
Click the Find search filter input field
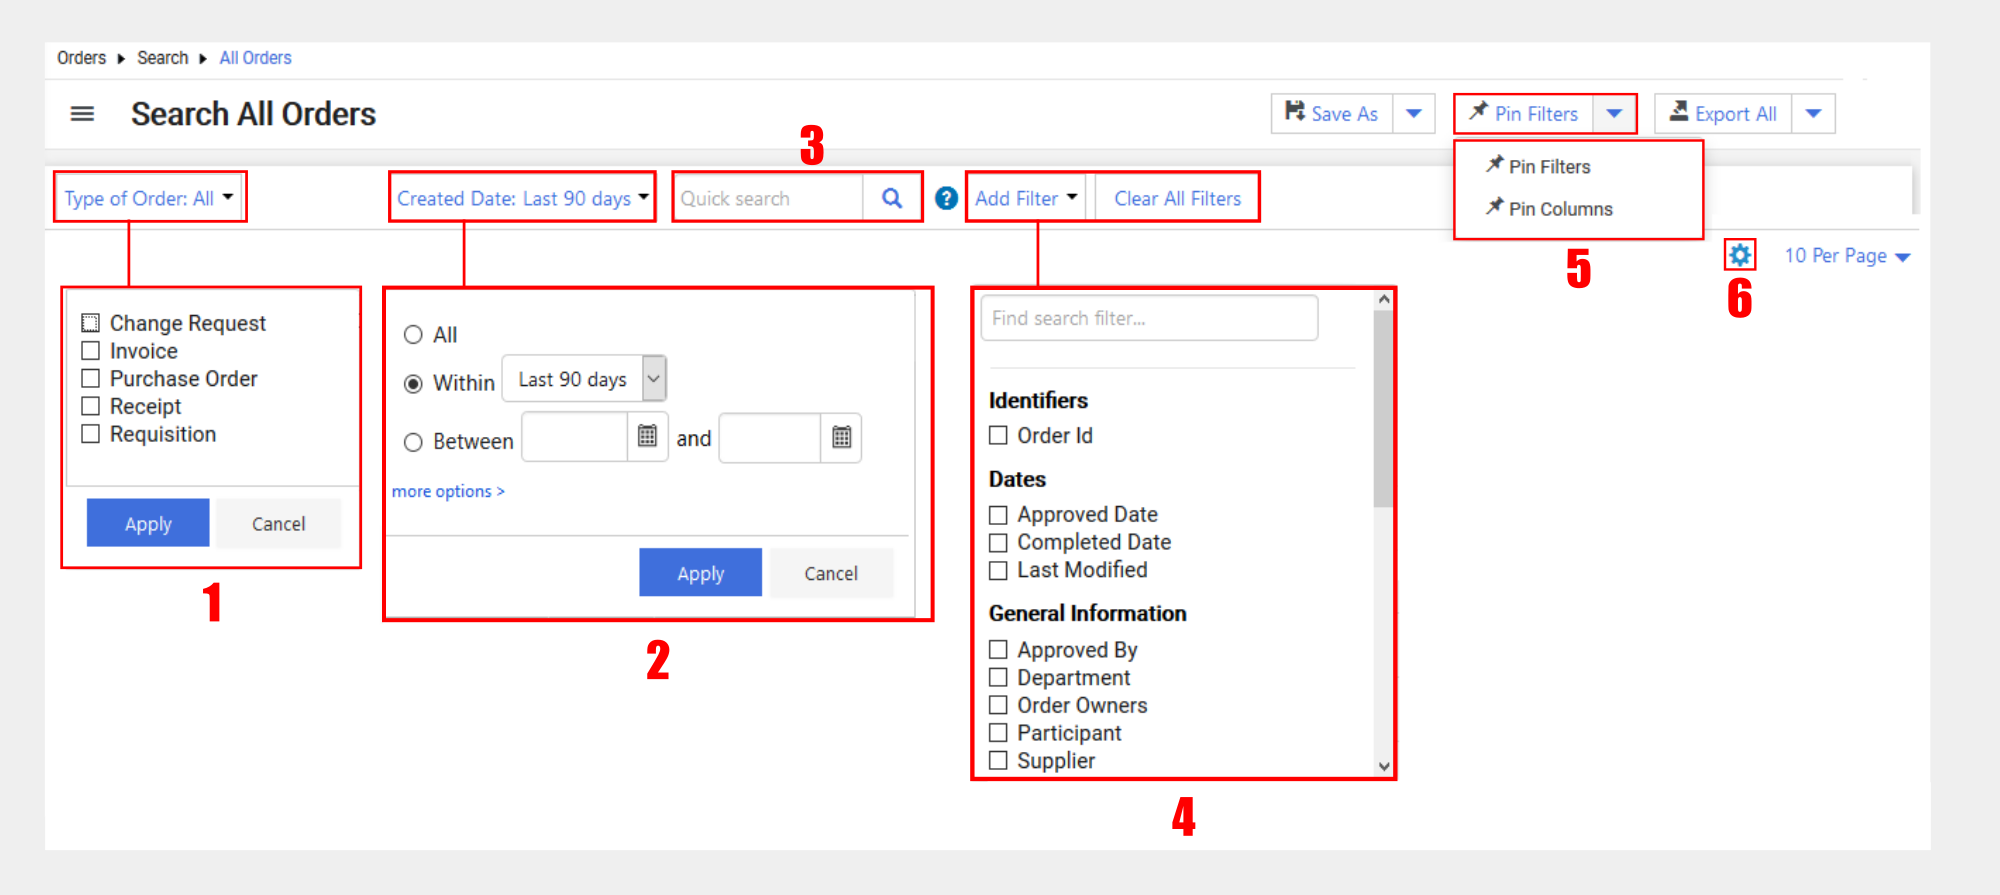coord(1149,318)
